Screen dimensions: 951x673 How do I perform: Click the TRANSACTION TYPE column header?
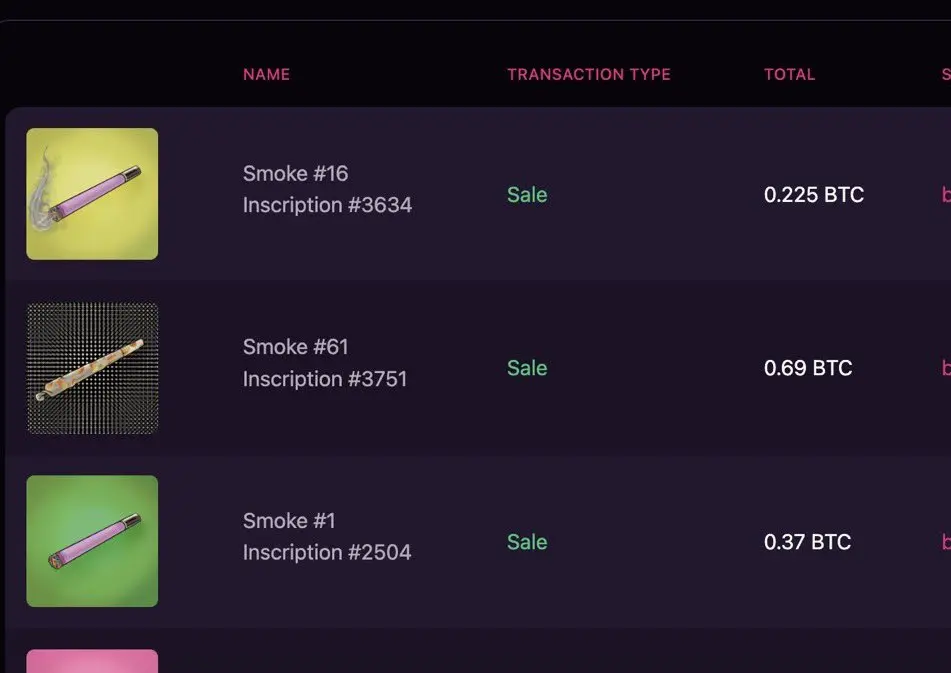(x=589, y=74)
